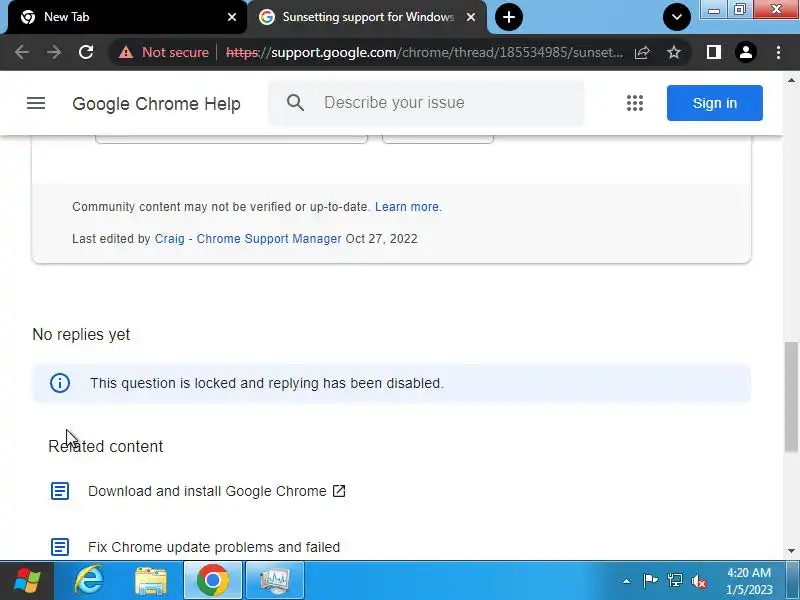Click the 'Related content' heading
Screen dimensions: 800x600
[x=106, y=446]
